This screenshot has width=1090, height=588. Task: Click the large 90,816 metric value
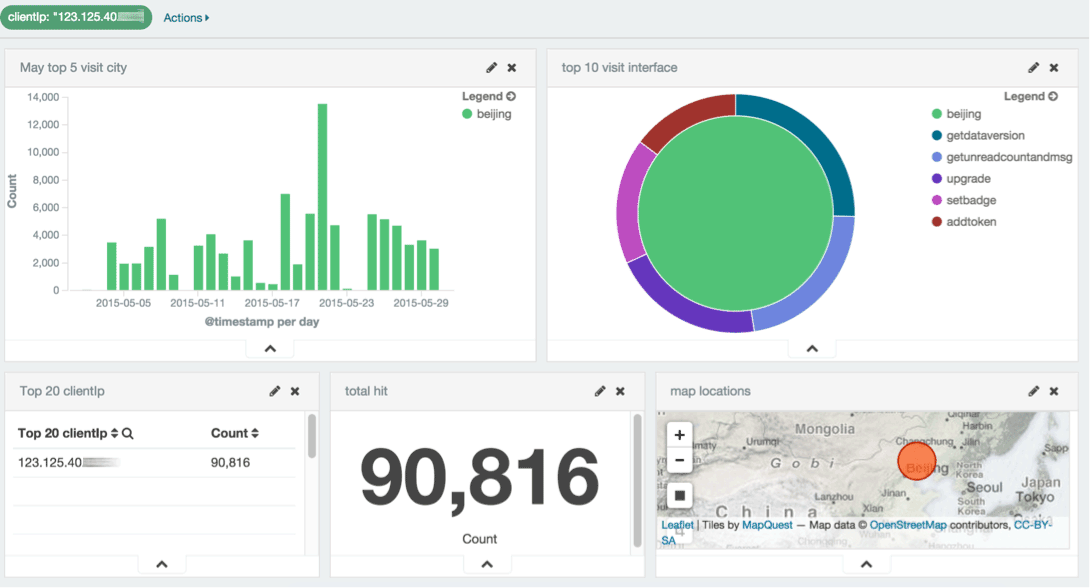point(479,478)
